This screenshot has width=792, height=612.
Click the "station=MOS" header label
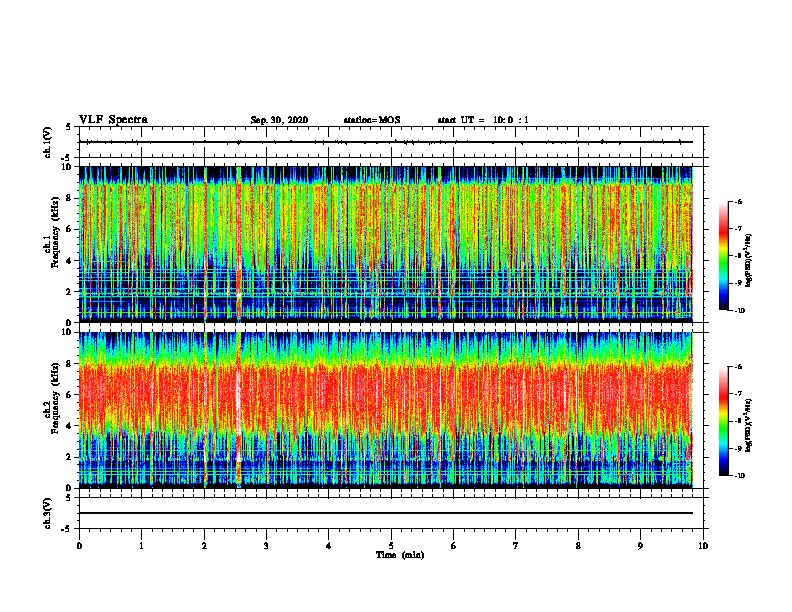pyautogui.click(x=372, y=120)
